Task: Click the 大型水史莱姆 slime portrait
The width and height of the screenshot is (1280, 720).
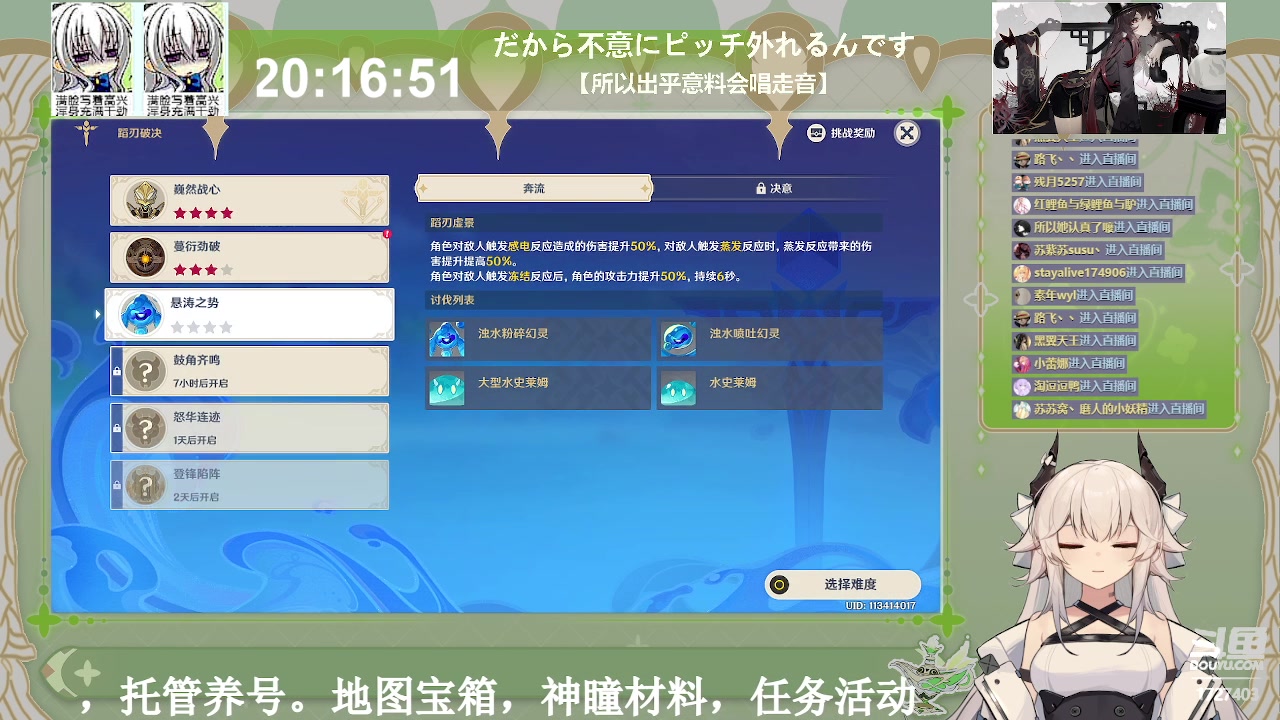Action: pos(446,388)
